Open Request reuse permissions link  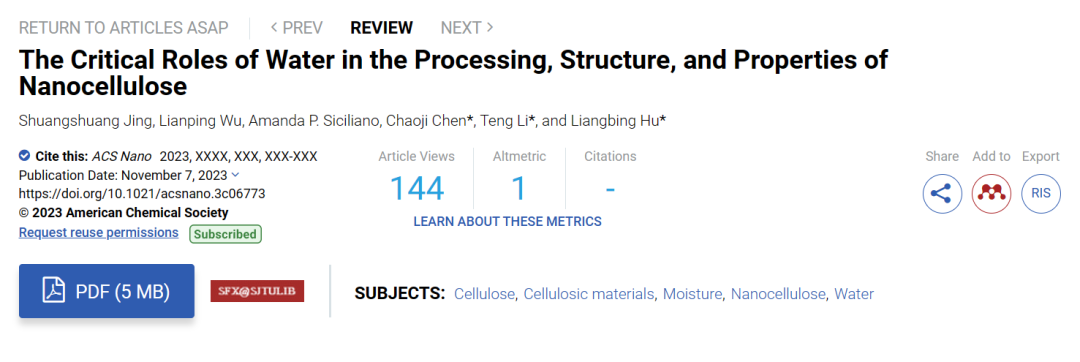98,233
